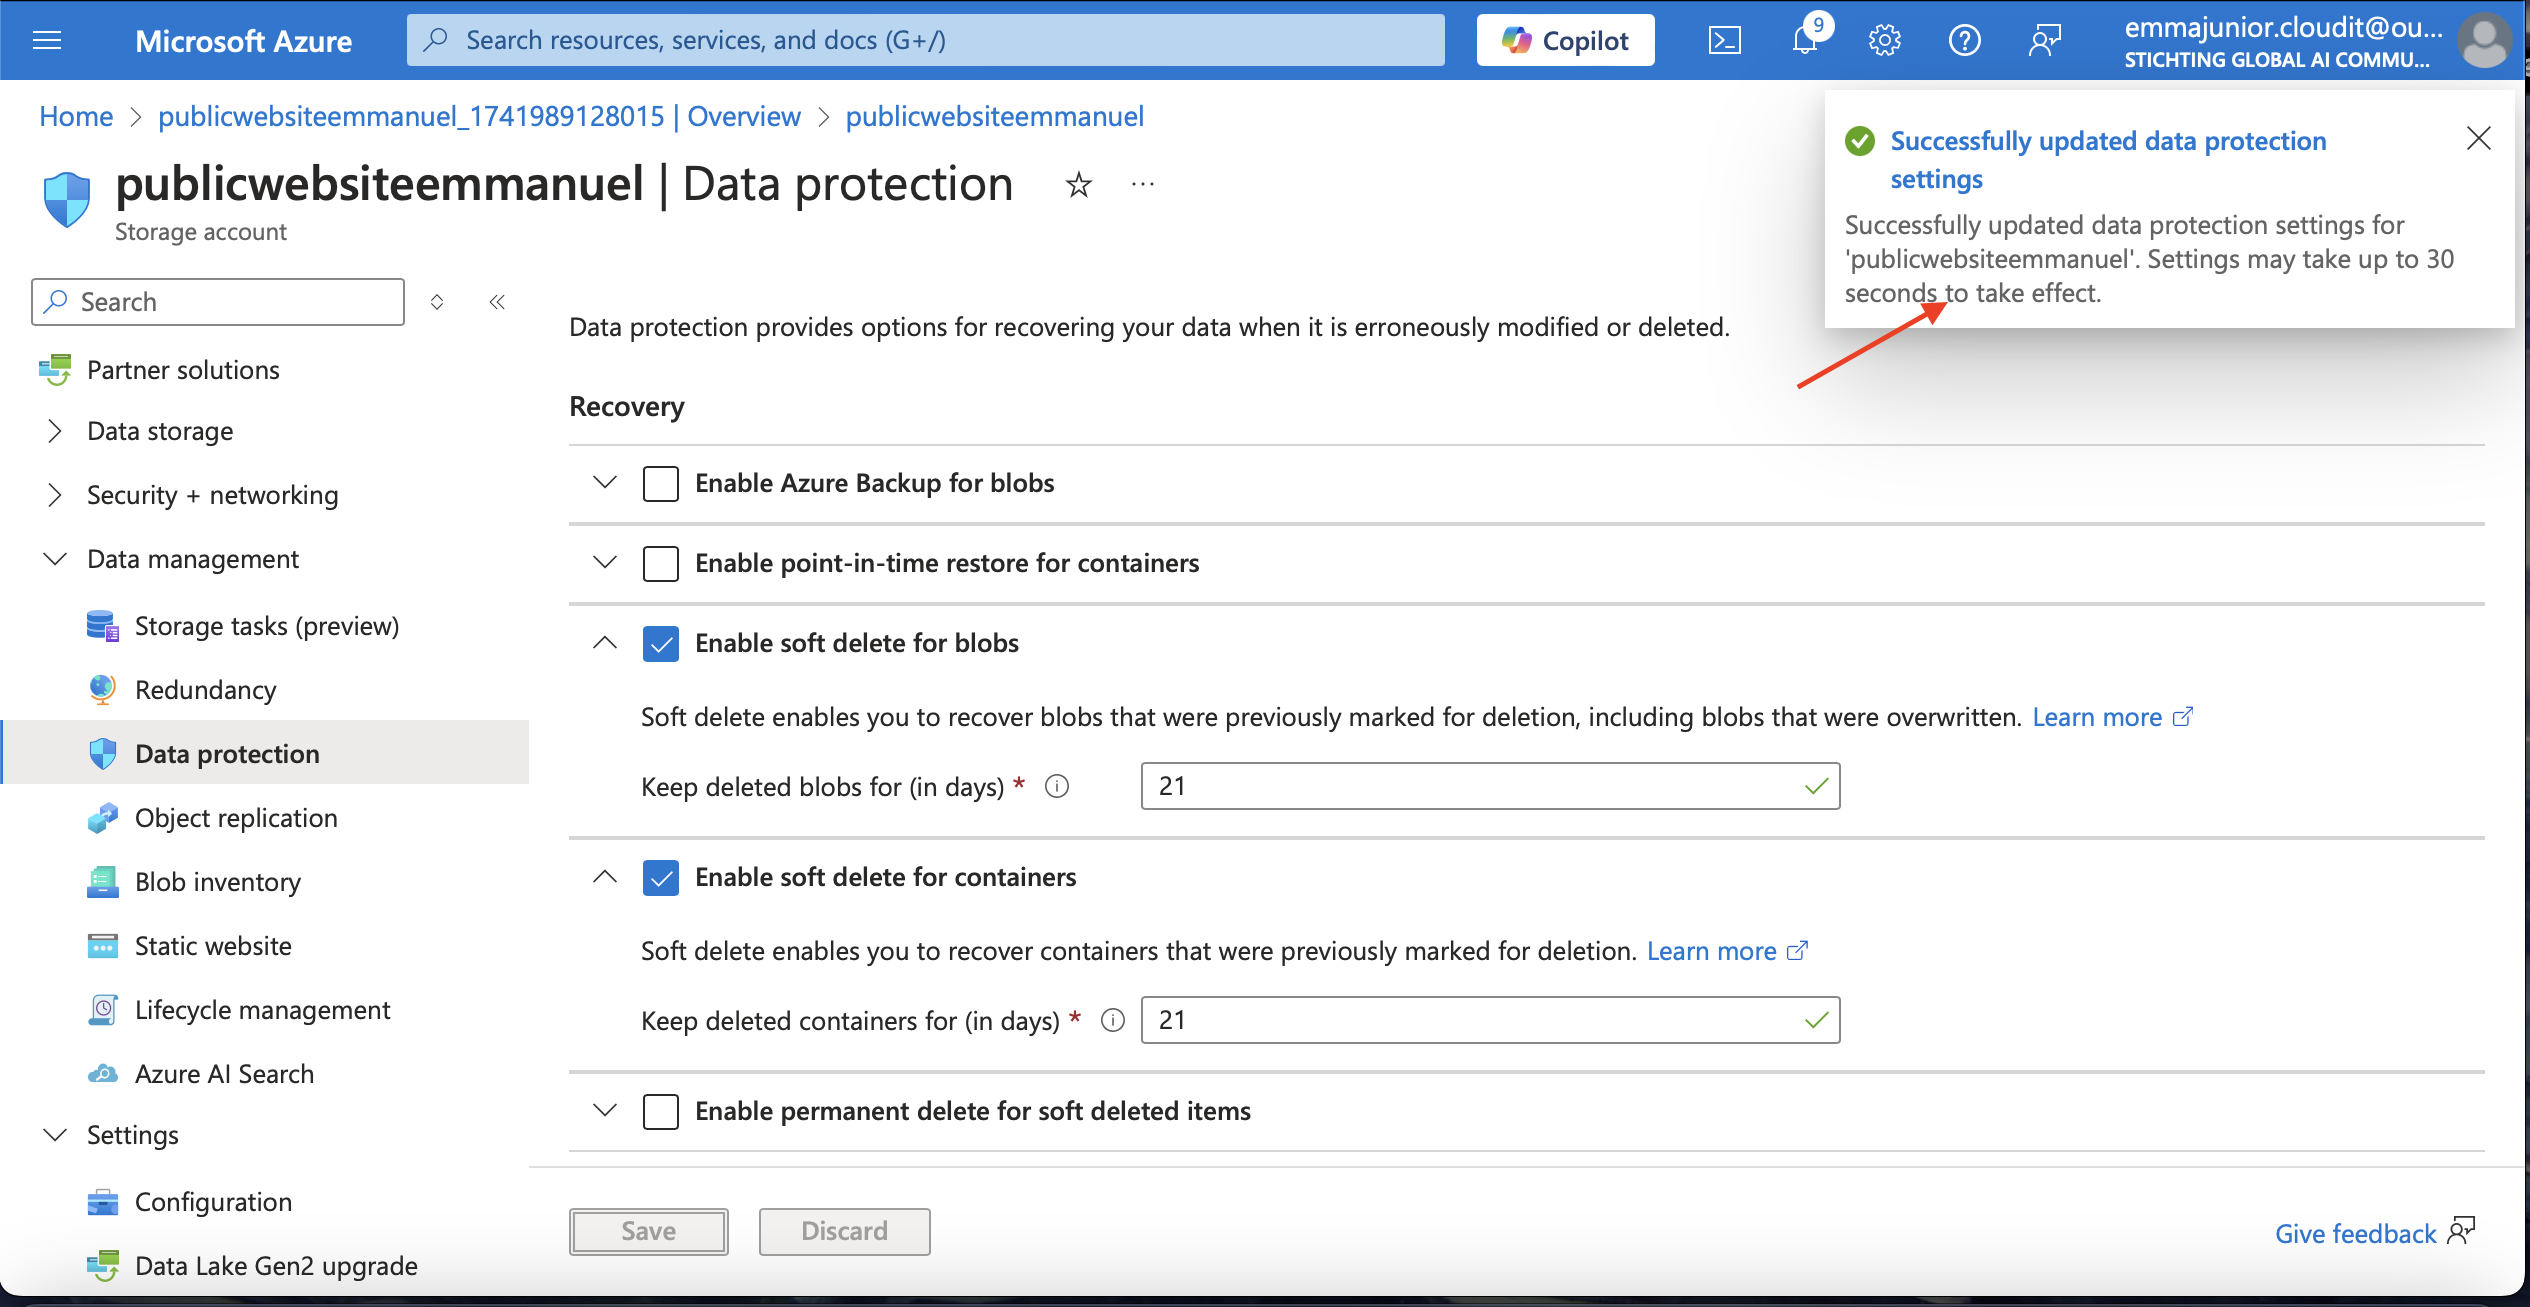Open Object replication in the sidebar
The height and width of the screenshot is (1307, 2530).
(236, 818)
